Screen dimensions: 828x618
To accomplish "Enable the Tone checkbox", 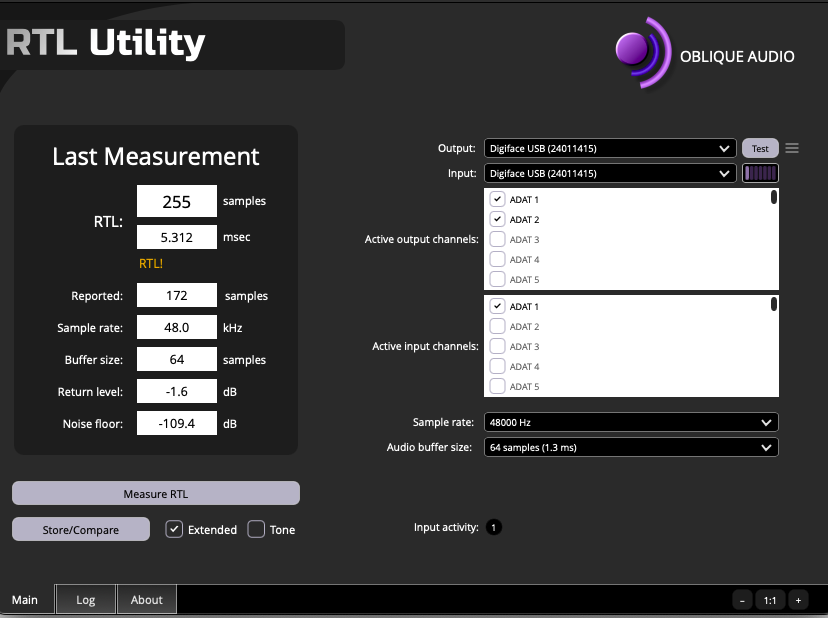I will click(256, 529).
